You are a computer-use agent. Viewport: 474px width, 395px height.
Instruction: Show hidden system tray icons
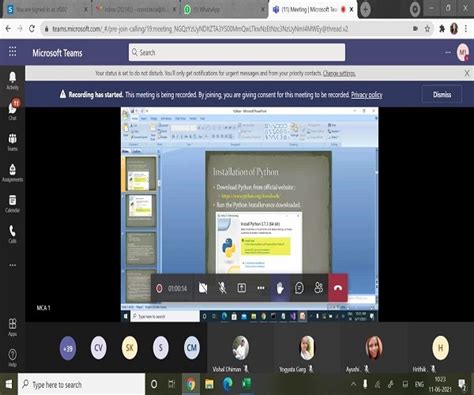click(x=353, y=384)
